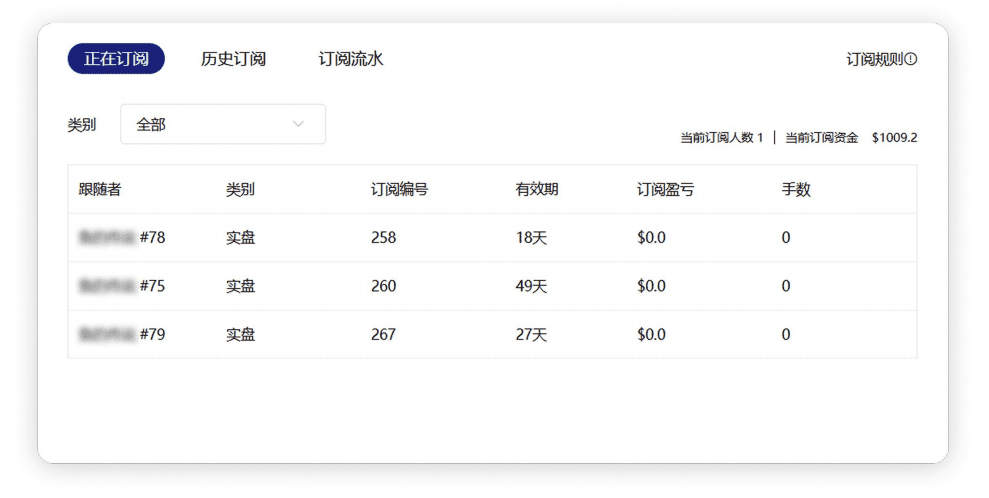Click the 订阅编号 column header
The height and width of the screenshot is (498, 989).
pos(399,189)
